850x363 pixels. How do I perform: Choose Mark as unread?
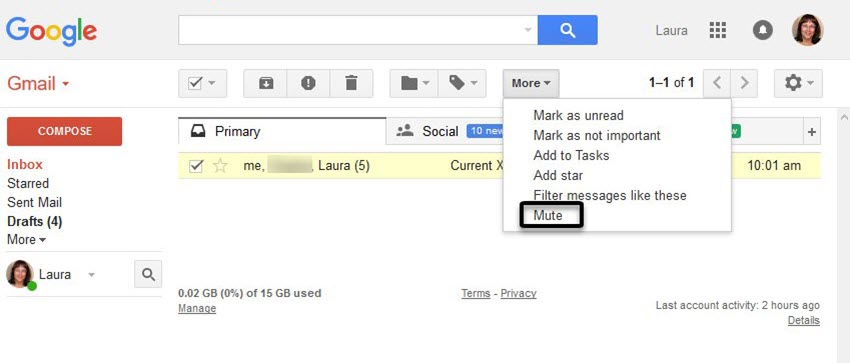[x=578, y=115]
